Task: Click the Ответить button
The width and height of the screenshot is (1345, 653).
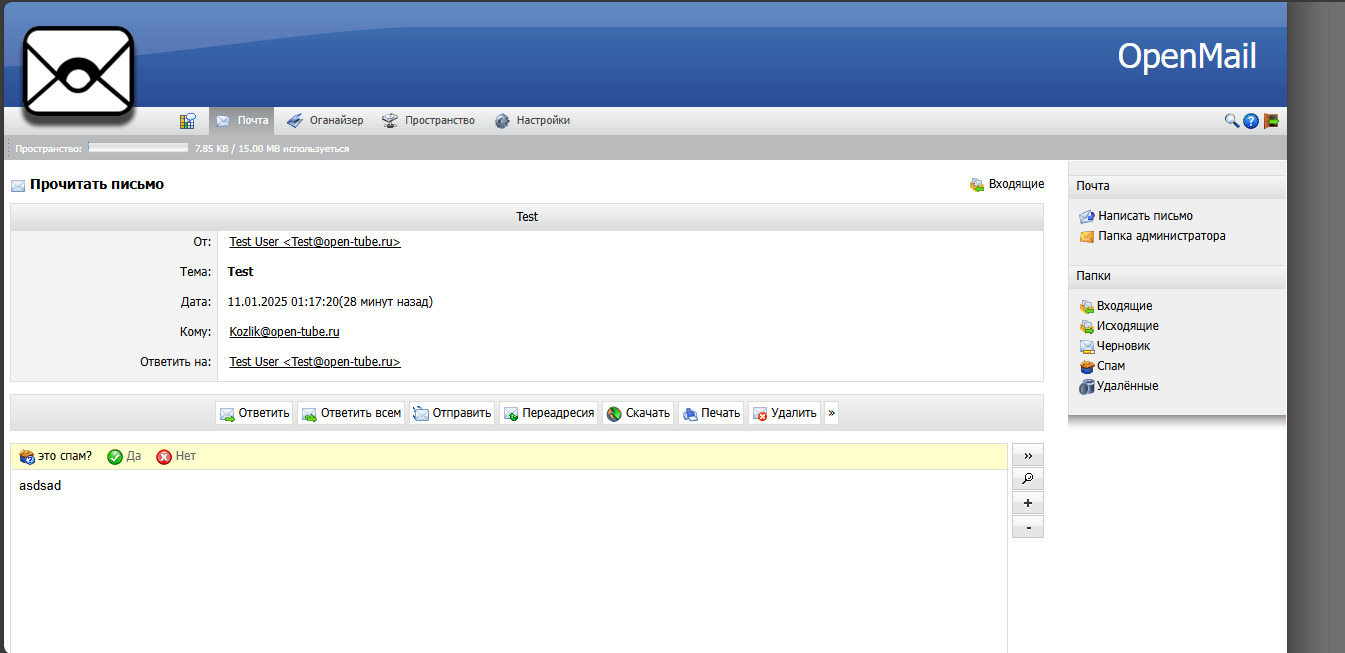Action: [254, 413]
